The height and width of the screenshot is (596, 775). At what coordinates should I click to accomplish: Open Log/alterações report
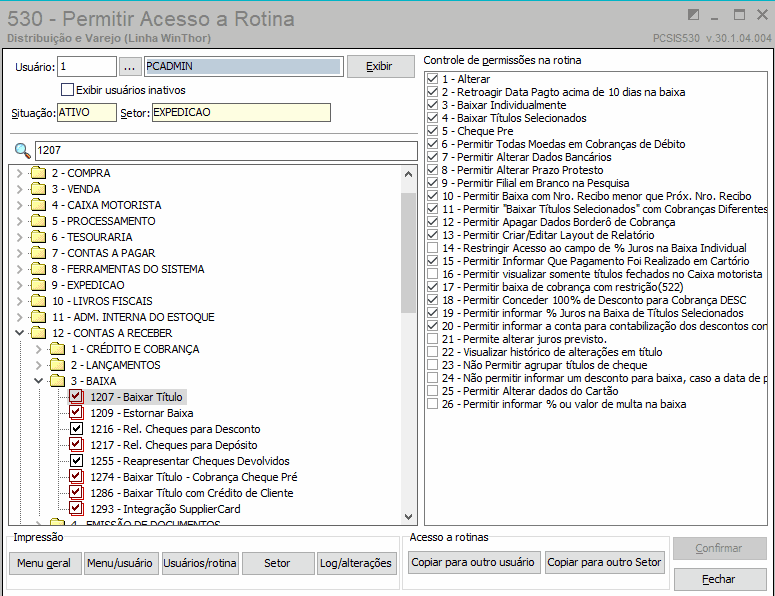[x=356, y=563]
